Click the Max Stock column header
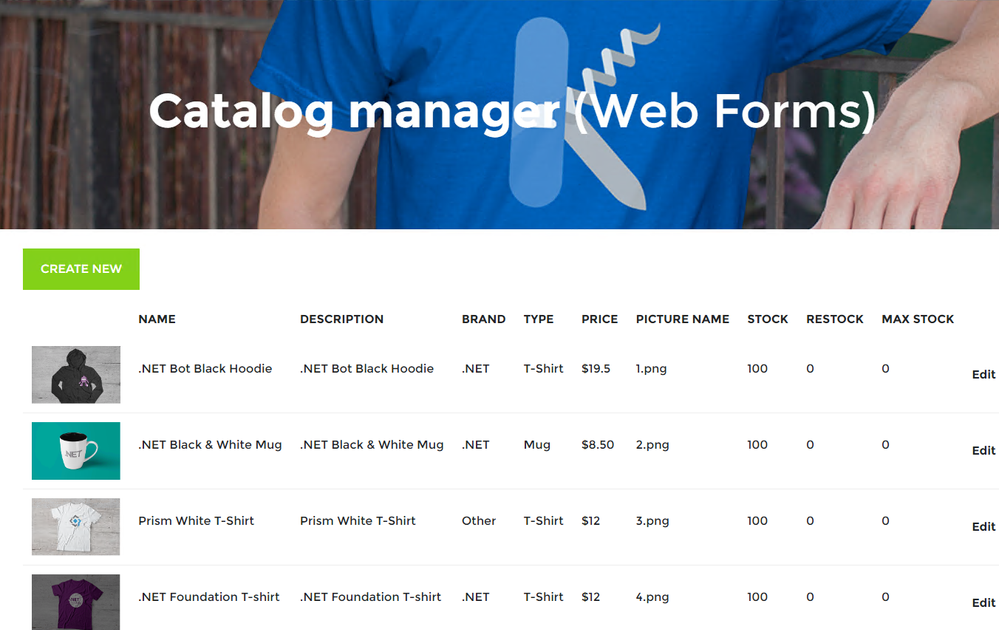999x630 pixels. click(917, 319)
